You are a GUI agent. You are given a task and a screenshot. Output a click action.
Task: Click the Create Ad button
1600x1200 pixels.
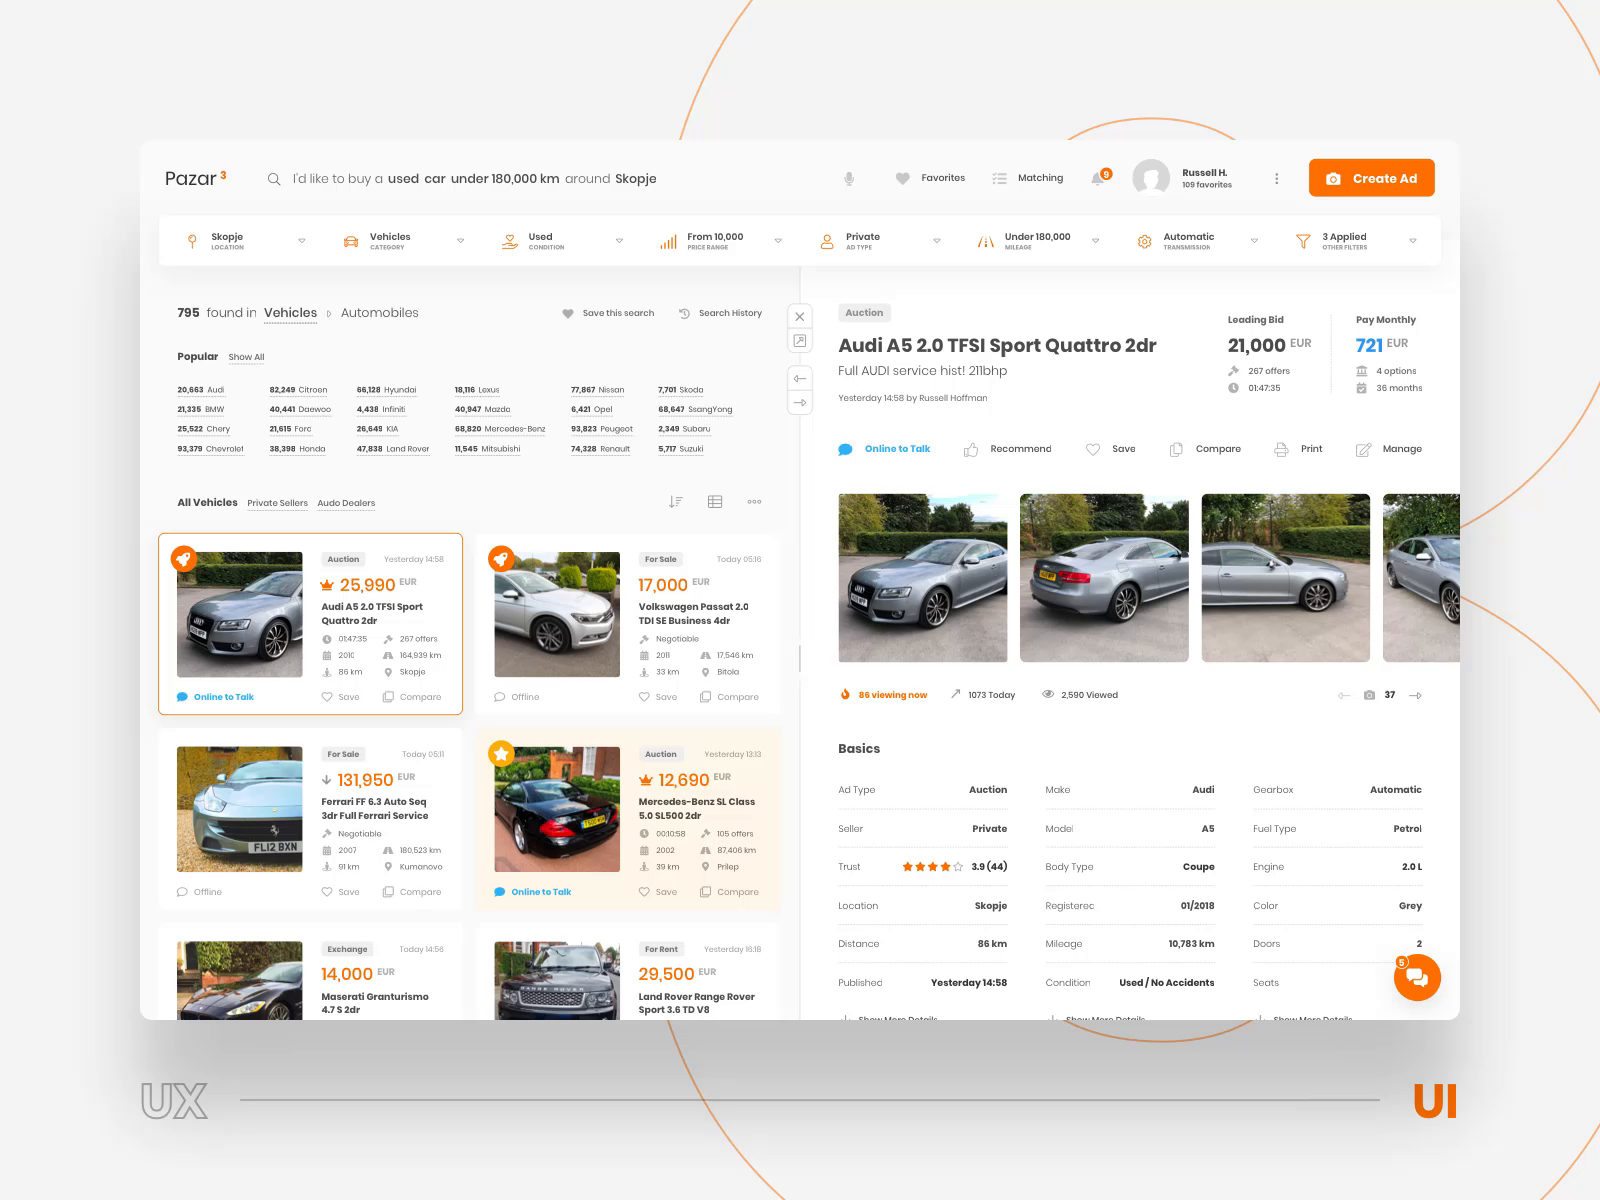(x=1371, y=178)
